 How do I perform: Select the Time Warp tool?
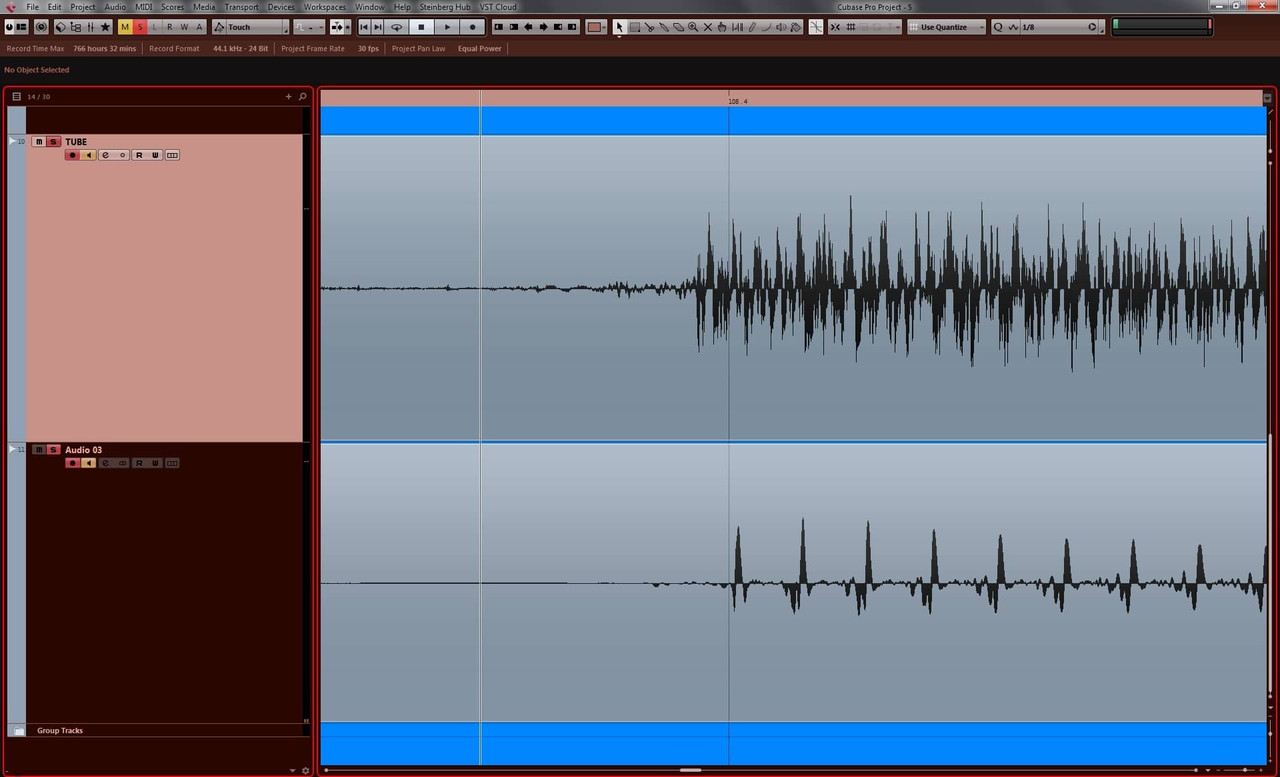(x=737, y=27)
